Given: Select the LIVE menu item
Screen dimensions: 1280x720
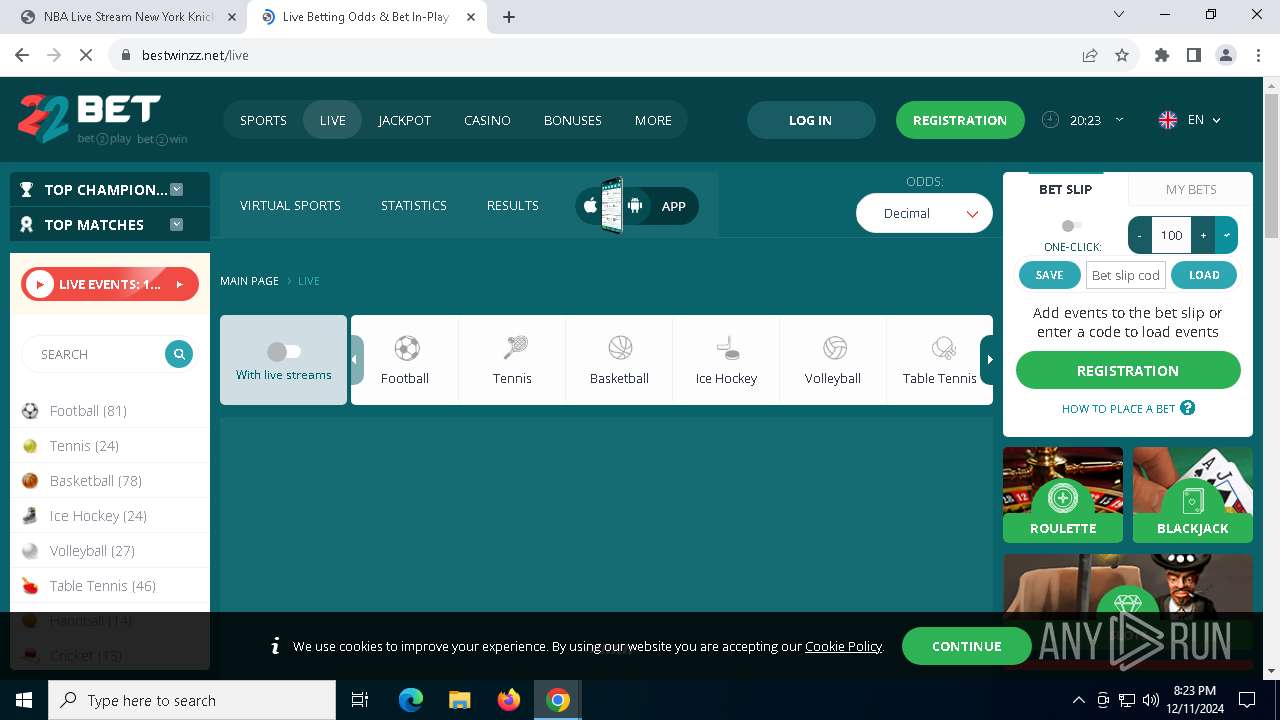Looking at the screenshot, I should point(333,120).
